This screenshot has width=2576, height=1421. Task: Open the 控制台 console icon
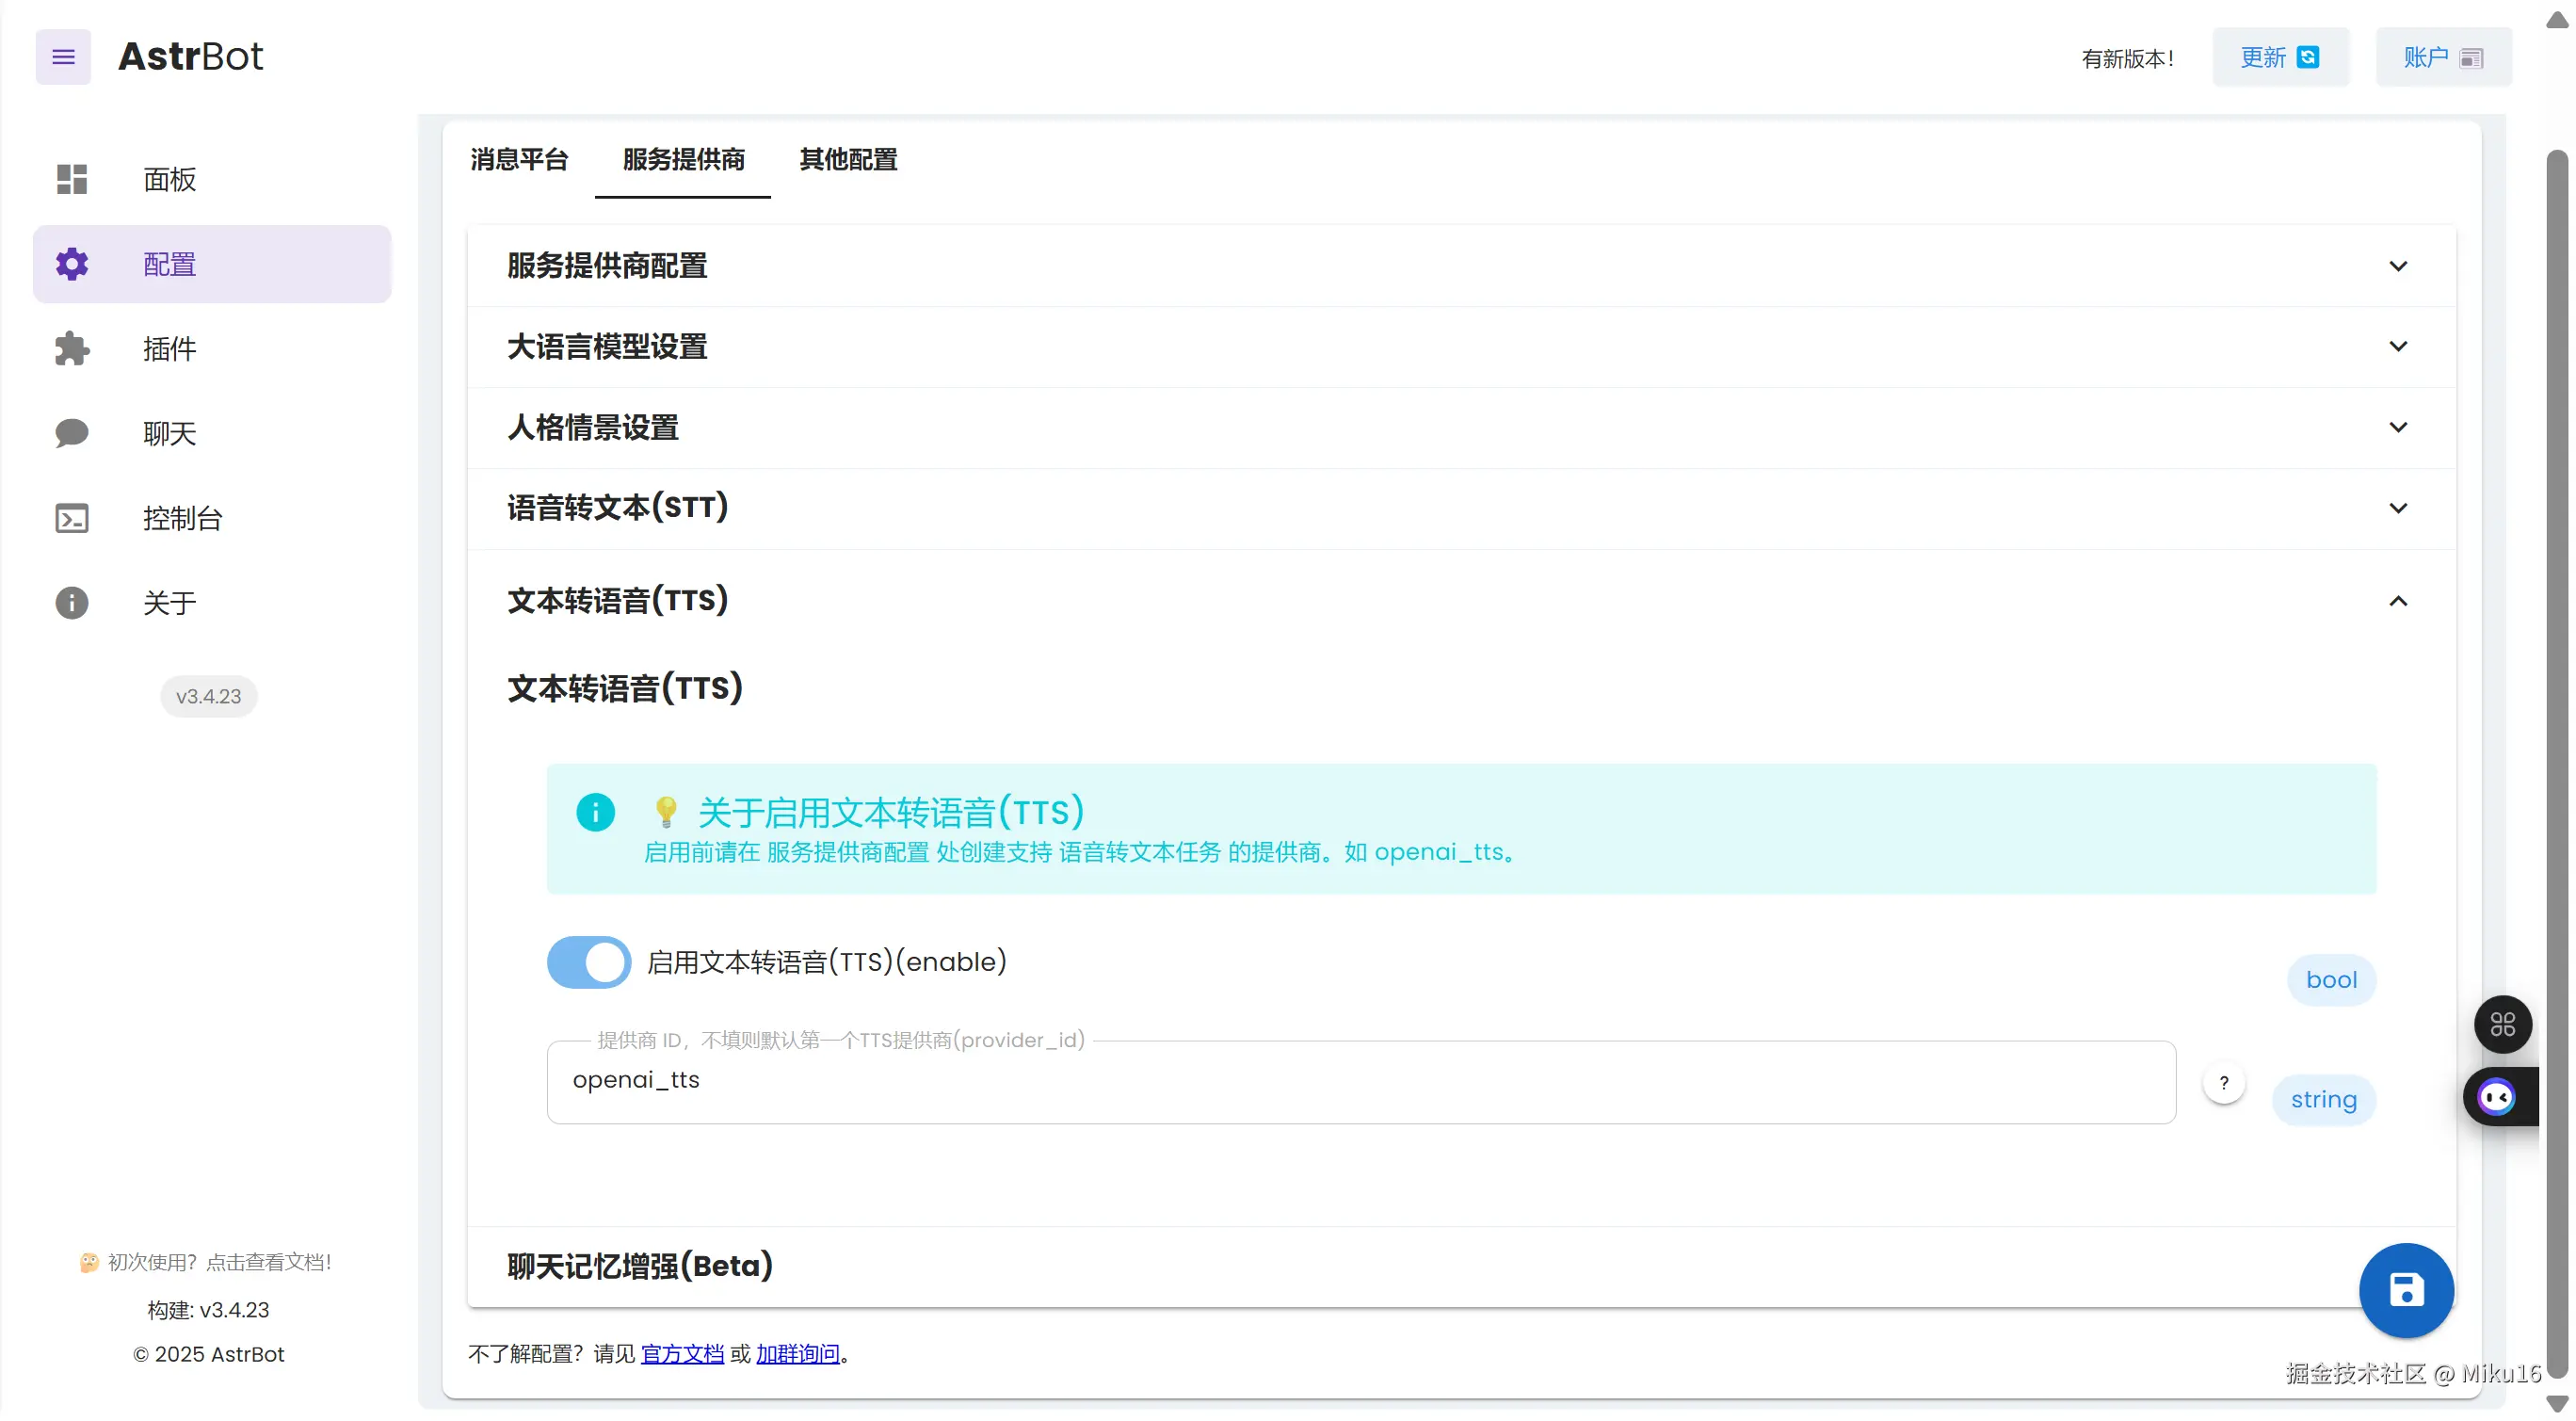click(72, 518)
